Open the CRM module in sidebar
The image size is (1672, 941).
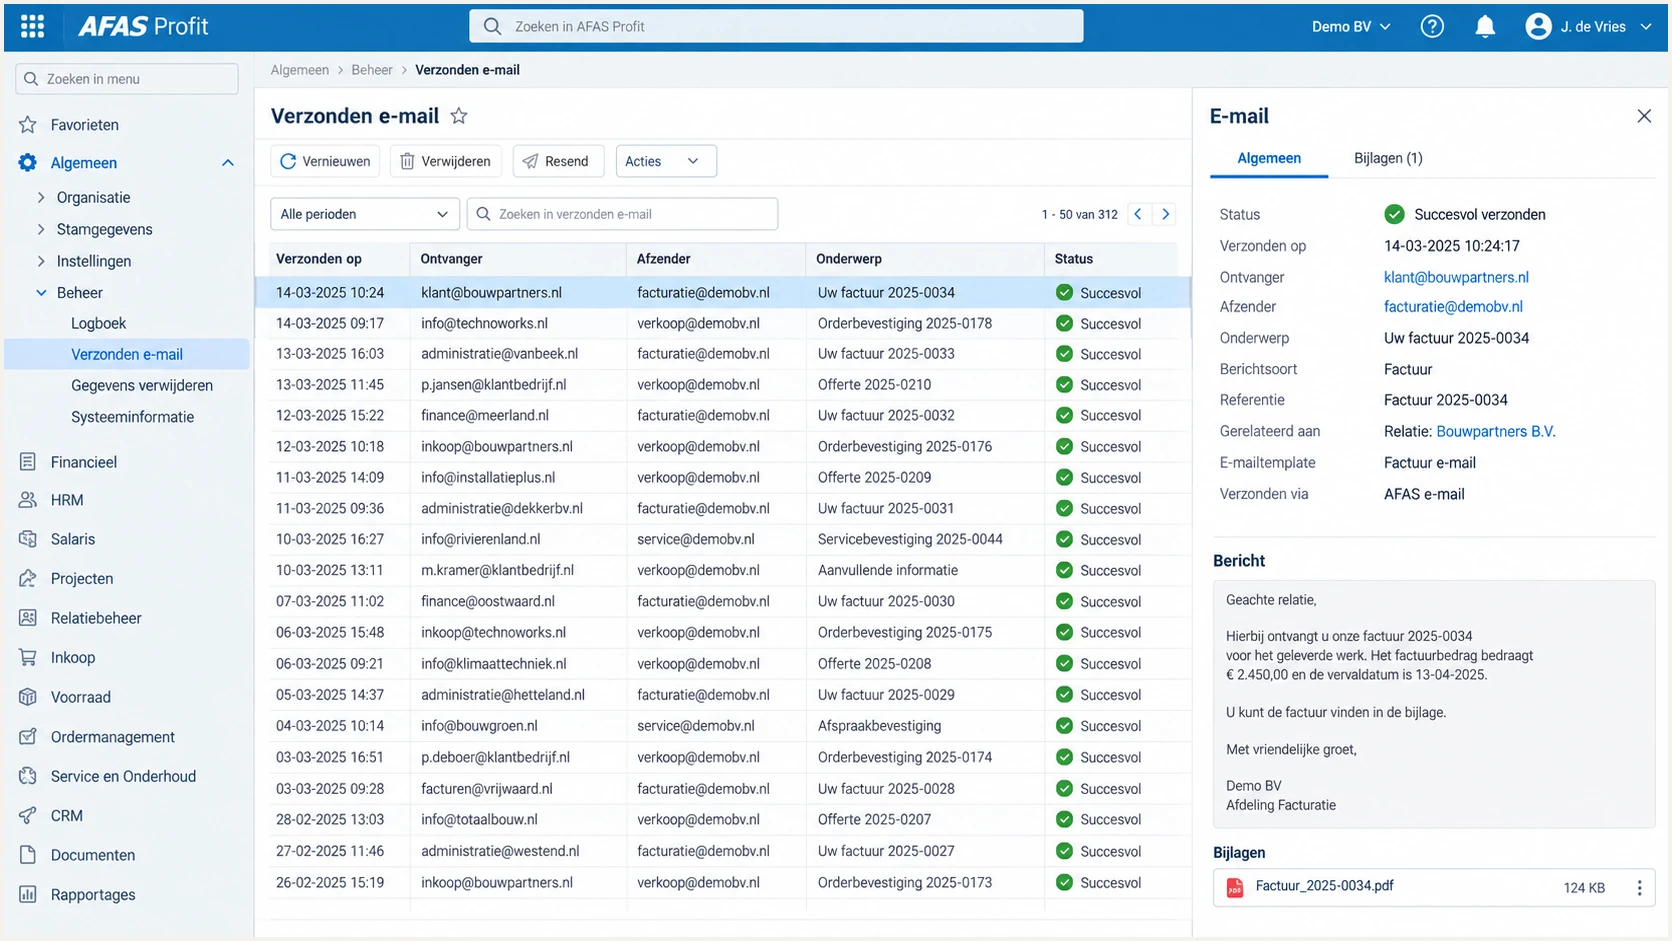[67, 816]
